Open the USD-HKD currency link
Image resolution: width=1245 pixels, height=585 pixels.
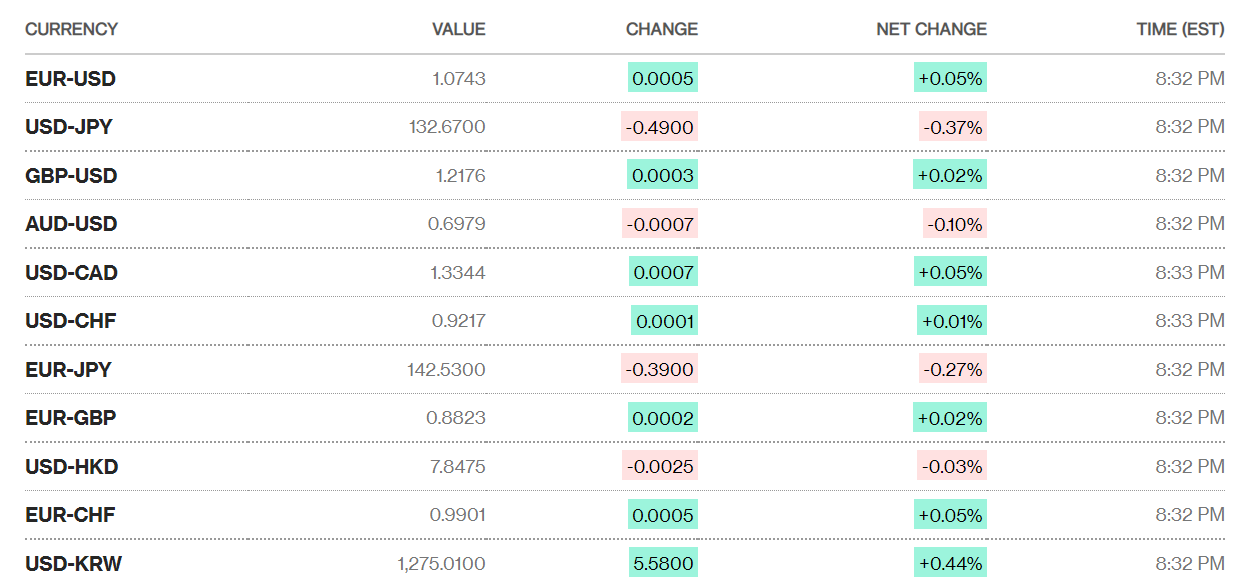(x=71, y=467)
